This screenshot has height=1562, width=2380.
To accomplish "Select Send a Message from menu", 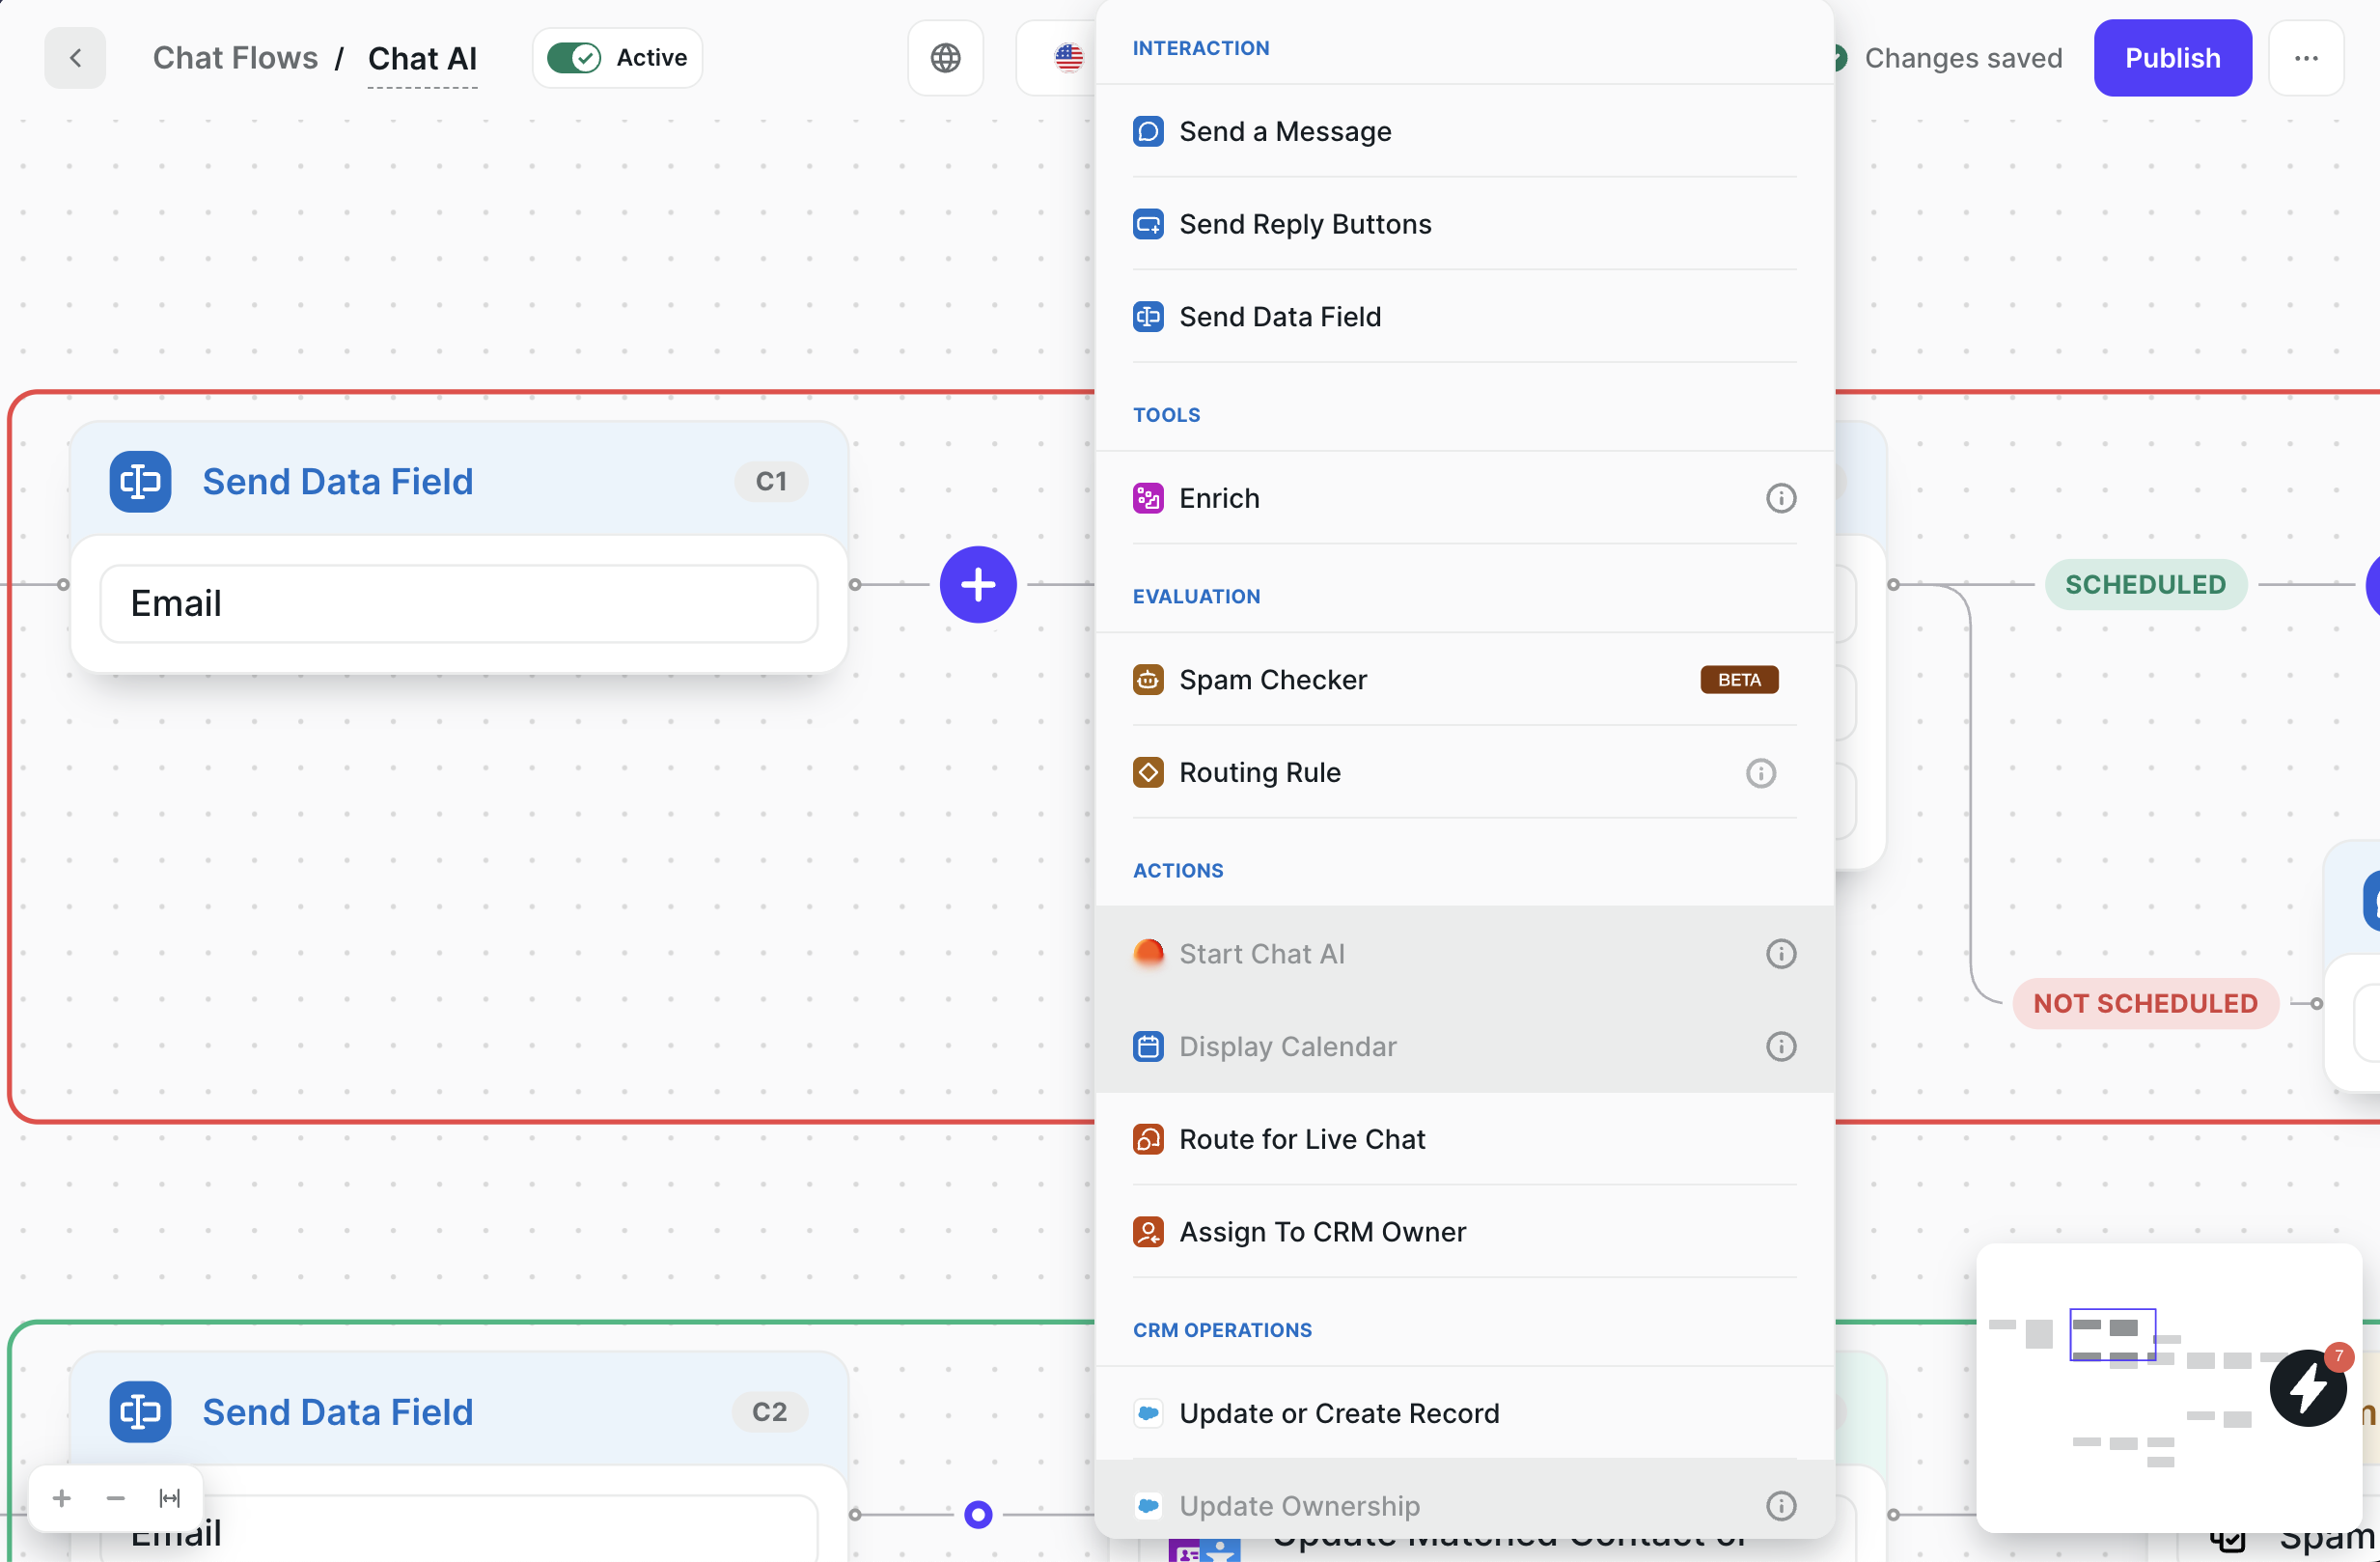I will [x=1464, y=131].
